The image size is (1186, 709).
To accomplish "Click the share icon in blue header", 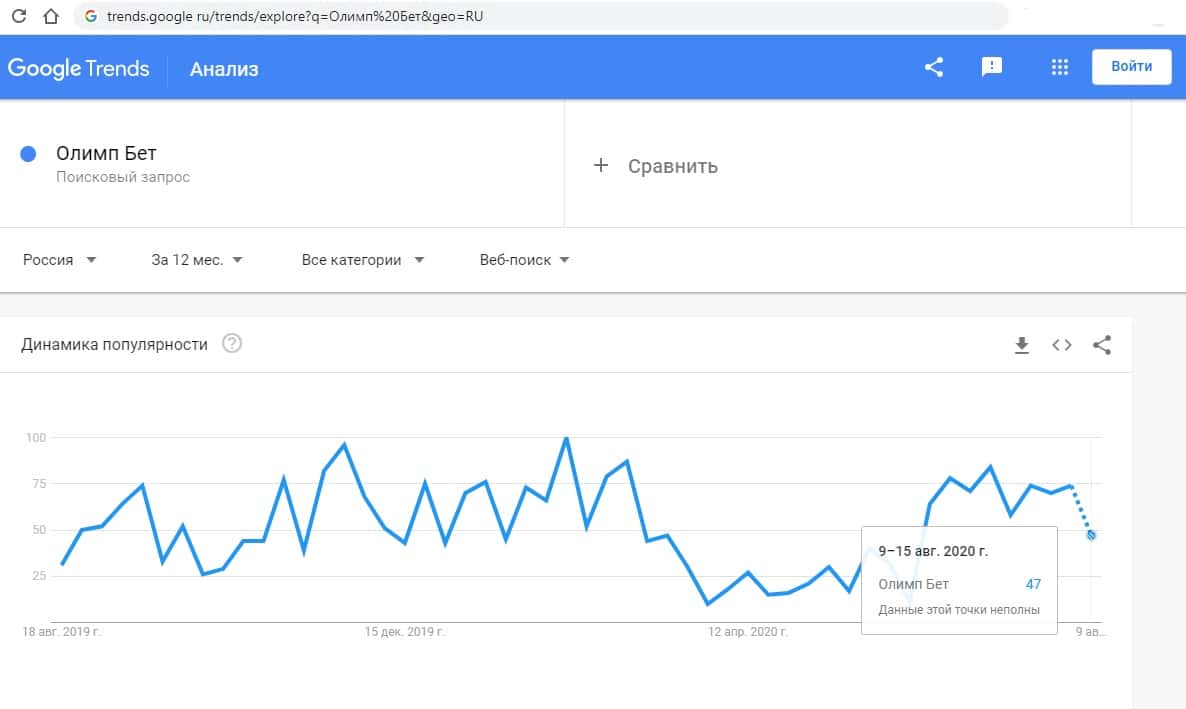I will (x=934, y=67).
